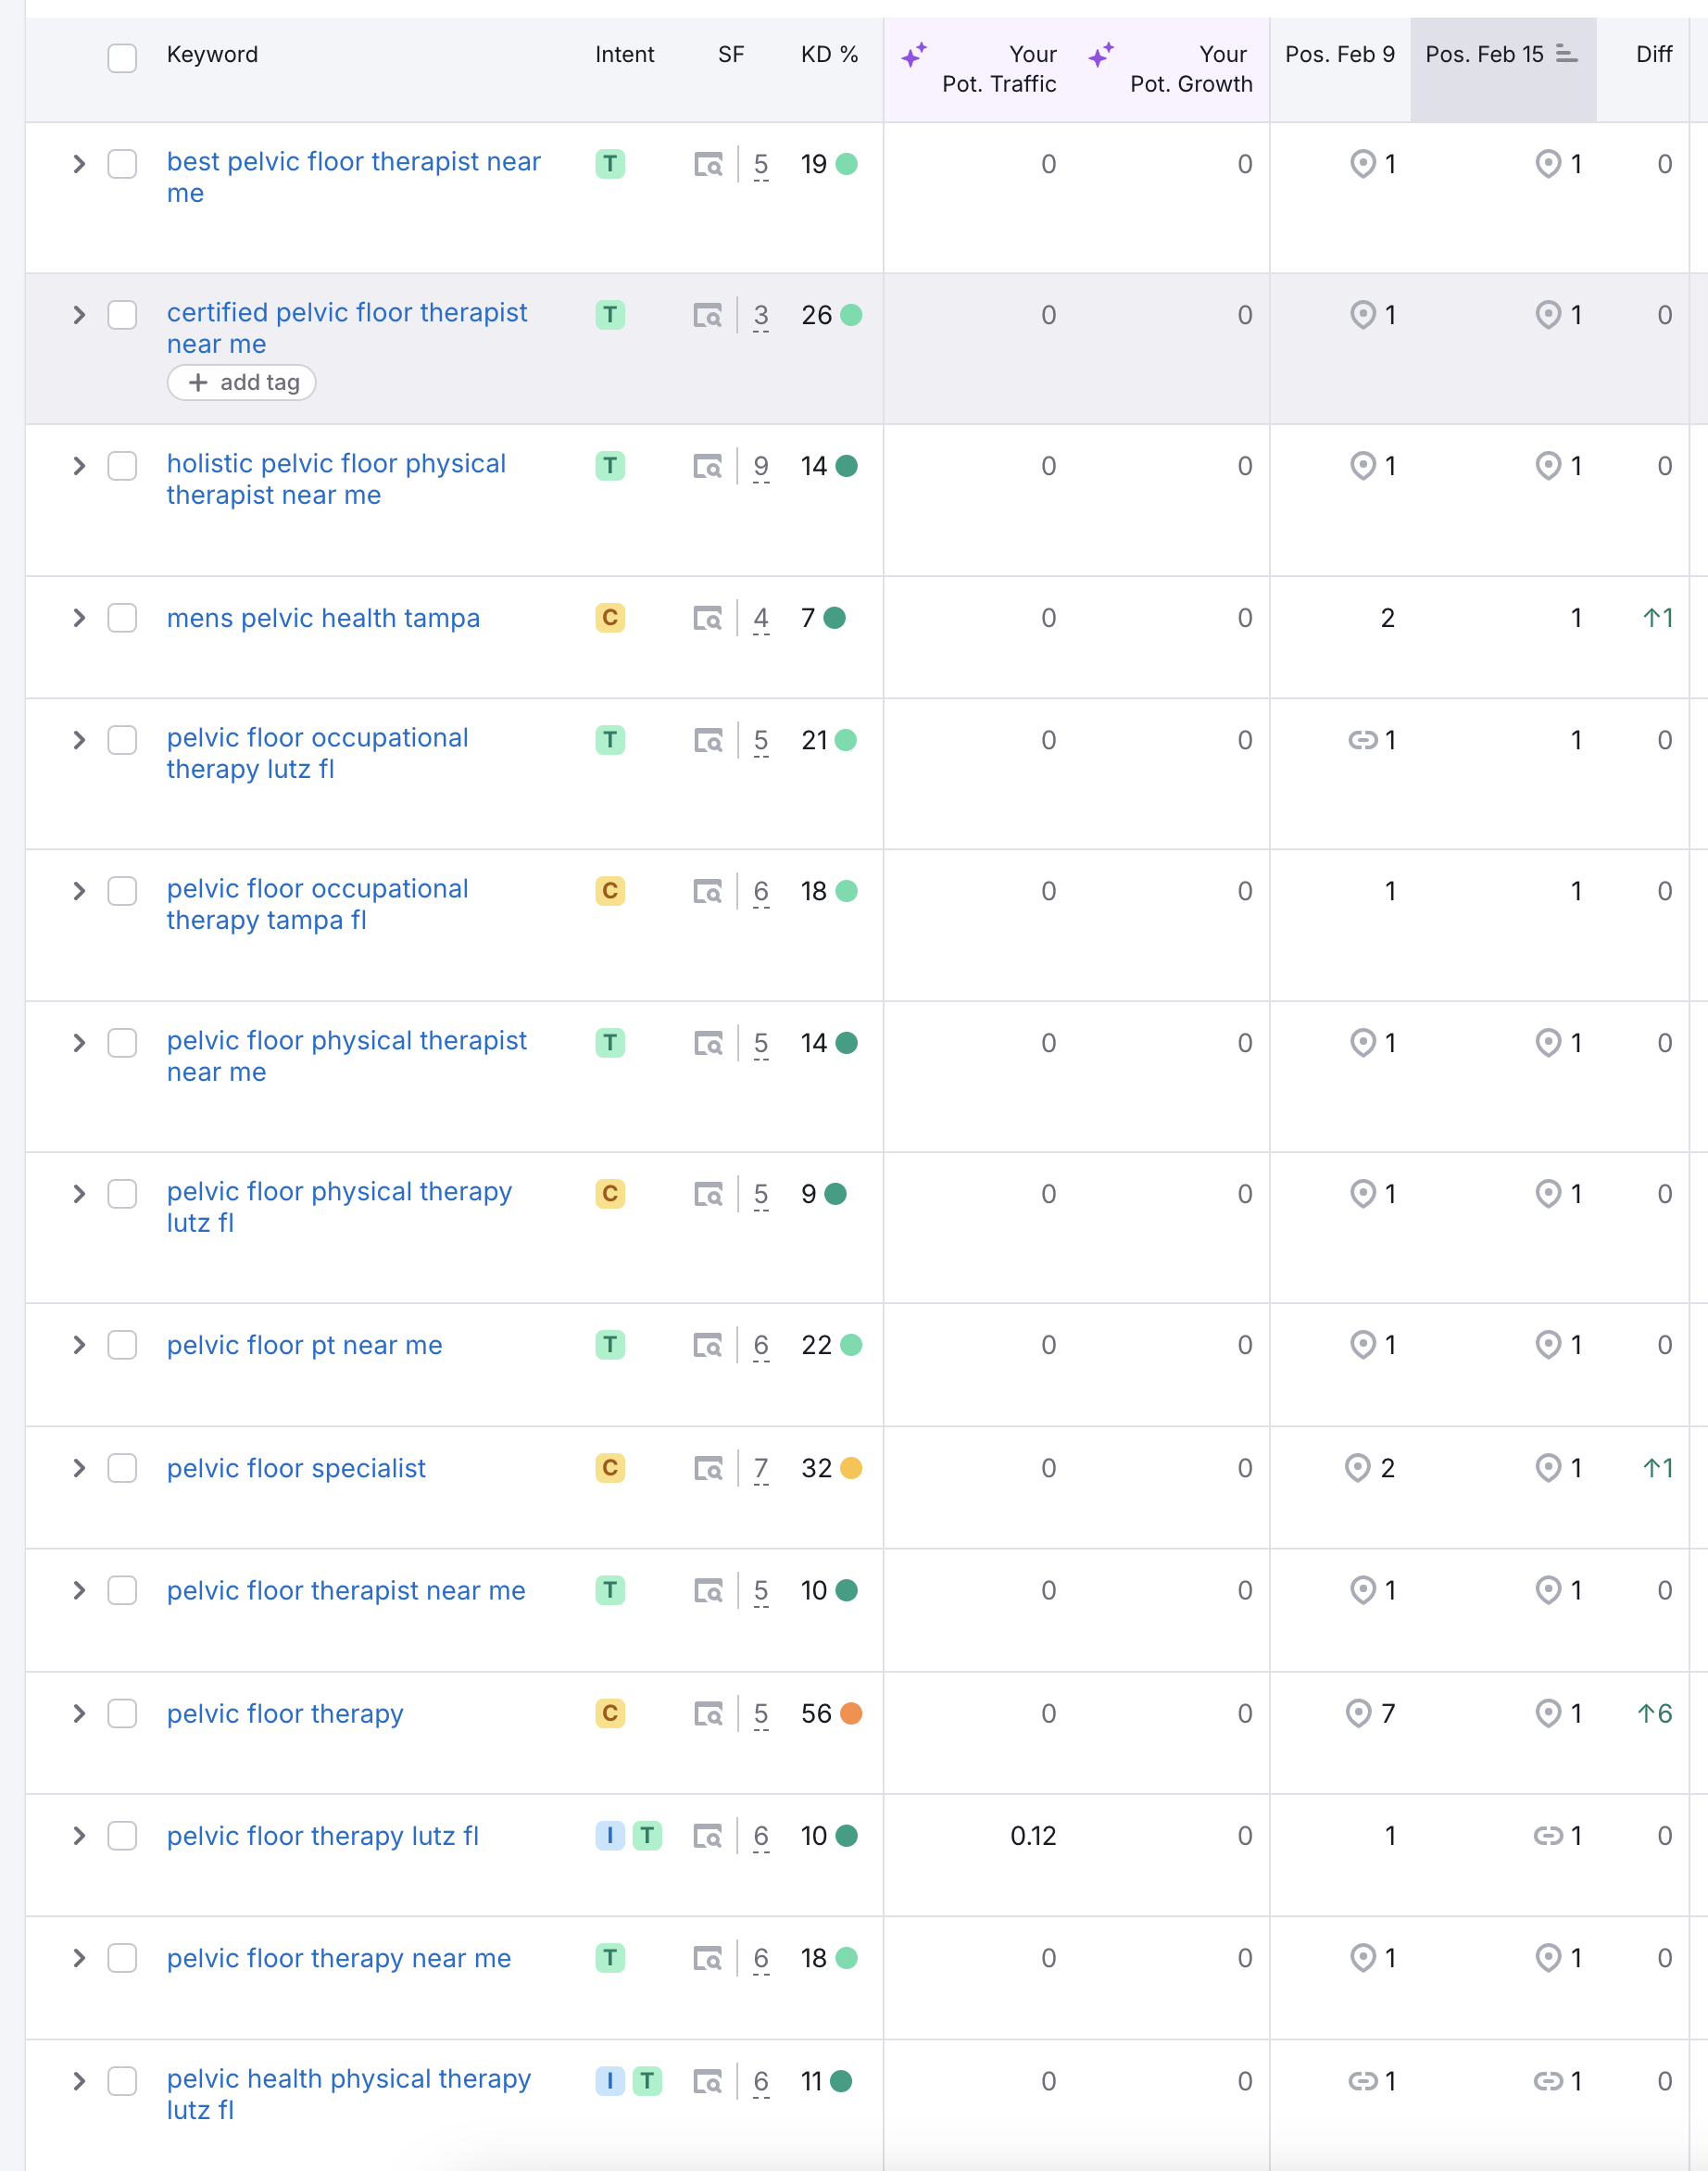The width and height of the screenshot is (1708, 2171).
Task: Click the SERP features icon for "pelvic floor therapy"
Action: (709, 1713)
